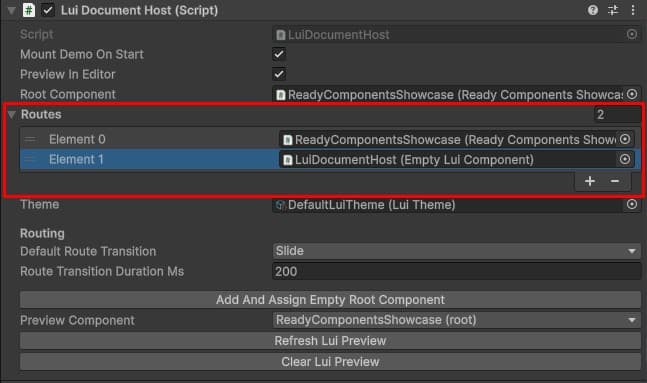Grab the Element 0 reorder handle

point(30,139)
